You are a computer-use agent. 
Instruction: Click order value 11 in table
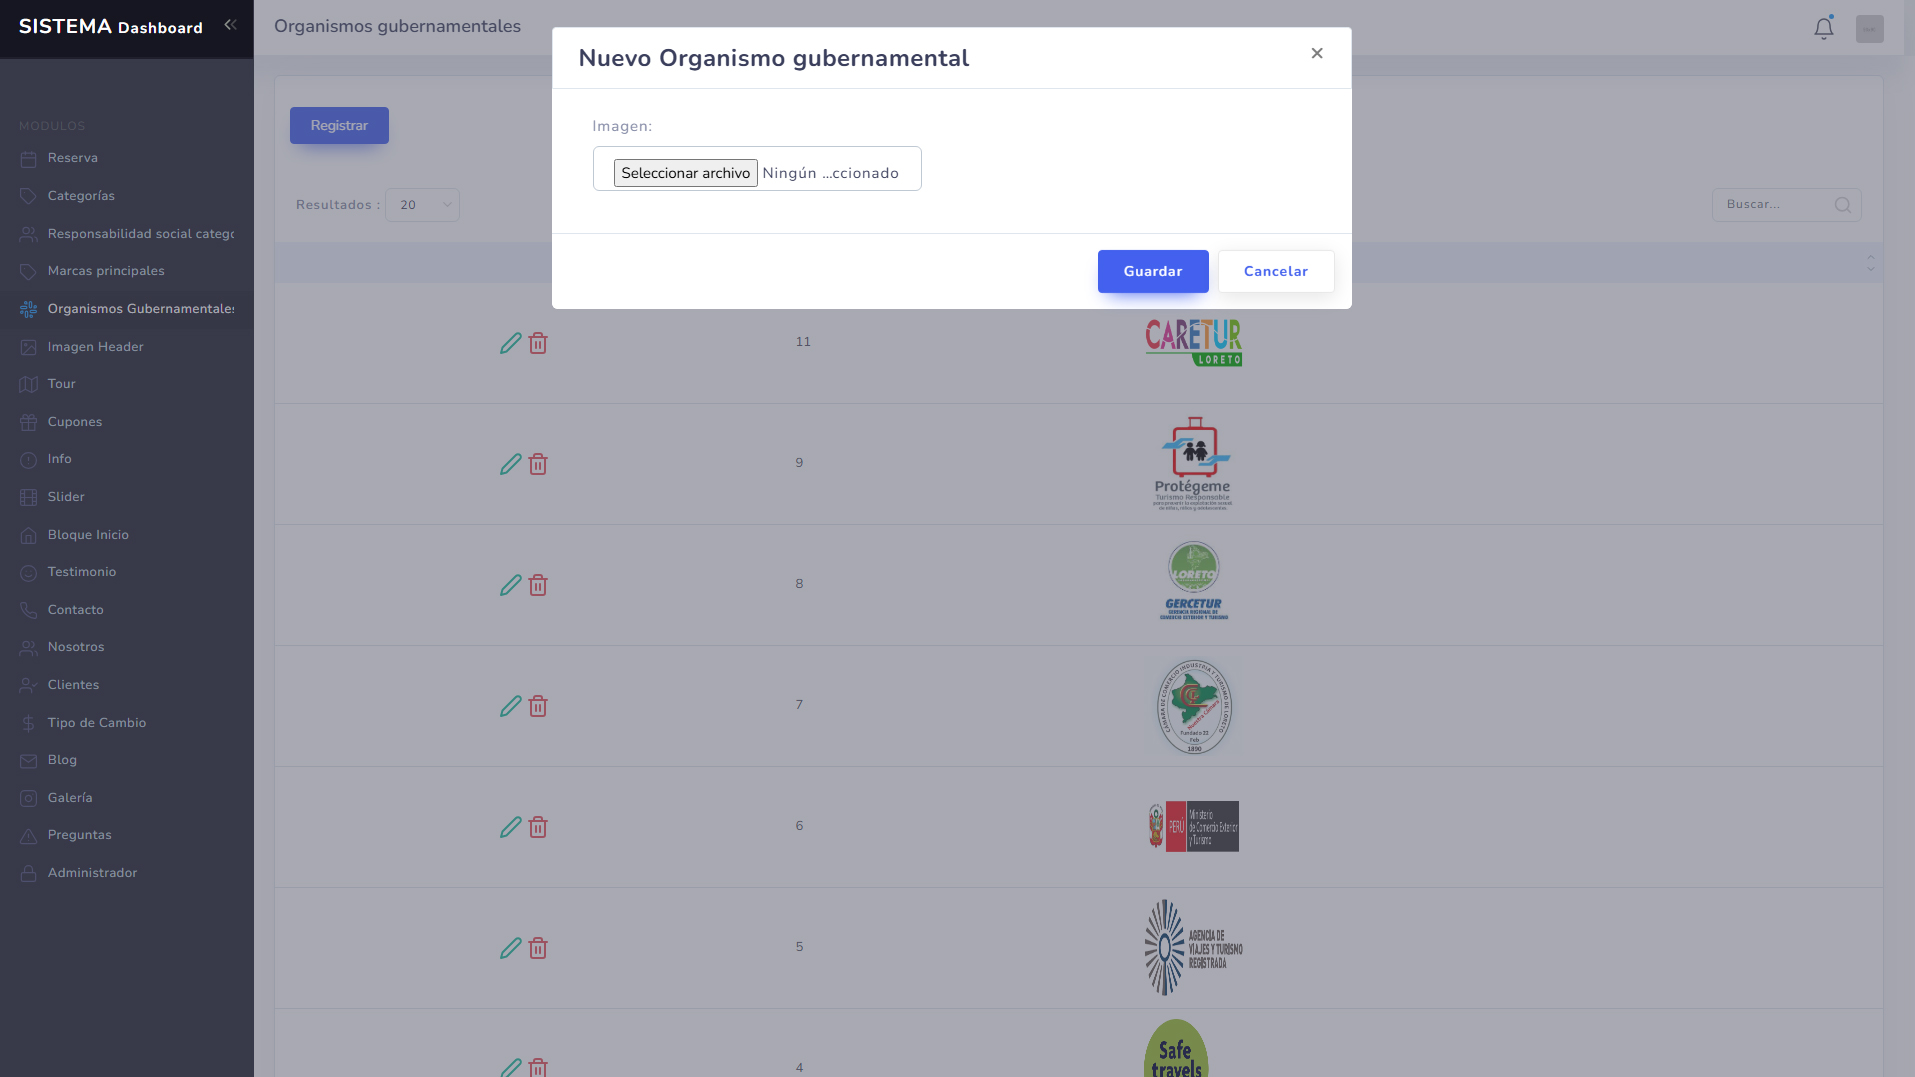[803, 342]
